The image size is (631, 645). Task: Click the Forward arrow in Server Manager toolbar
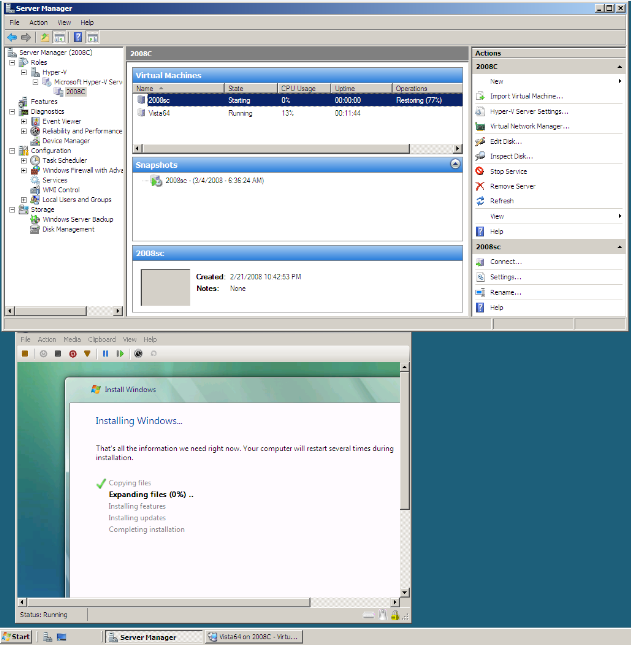pyautogui.click(x=26, y=37)
